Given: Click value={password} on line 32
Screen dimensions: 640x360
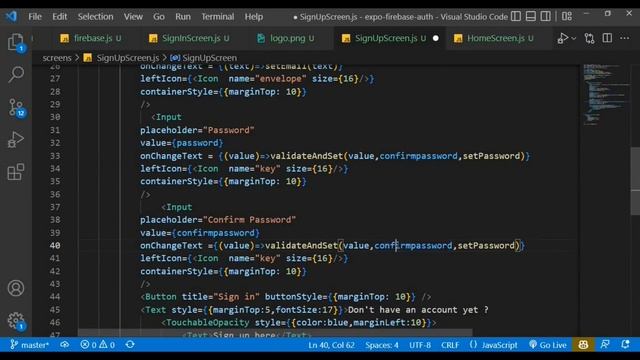Looking at the screenshot, I should 182,143.
